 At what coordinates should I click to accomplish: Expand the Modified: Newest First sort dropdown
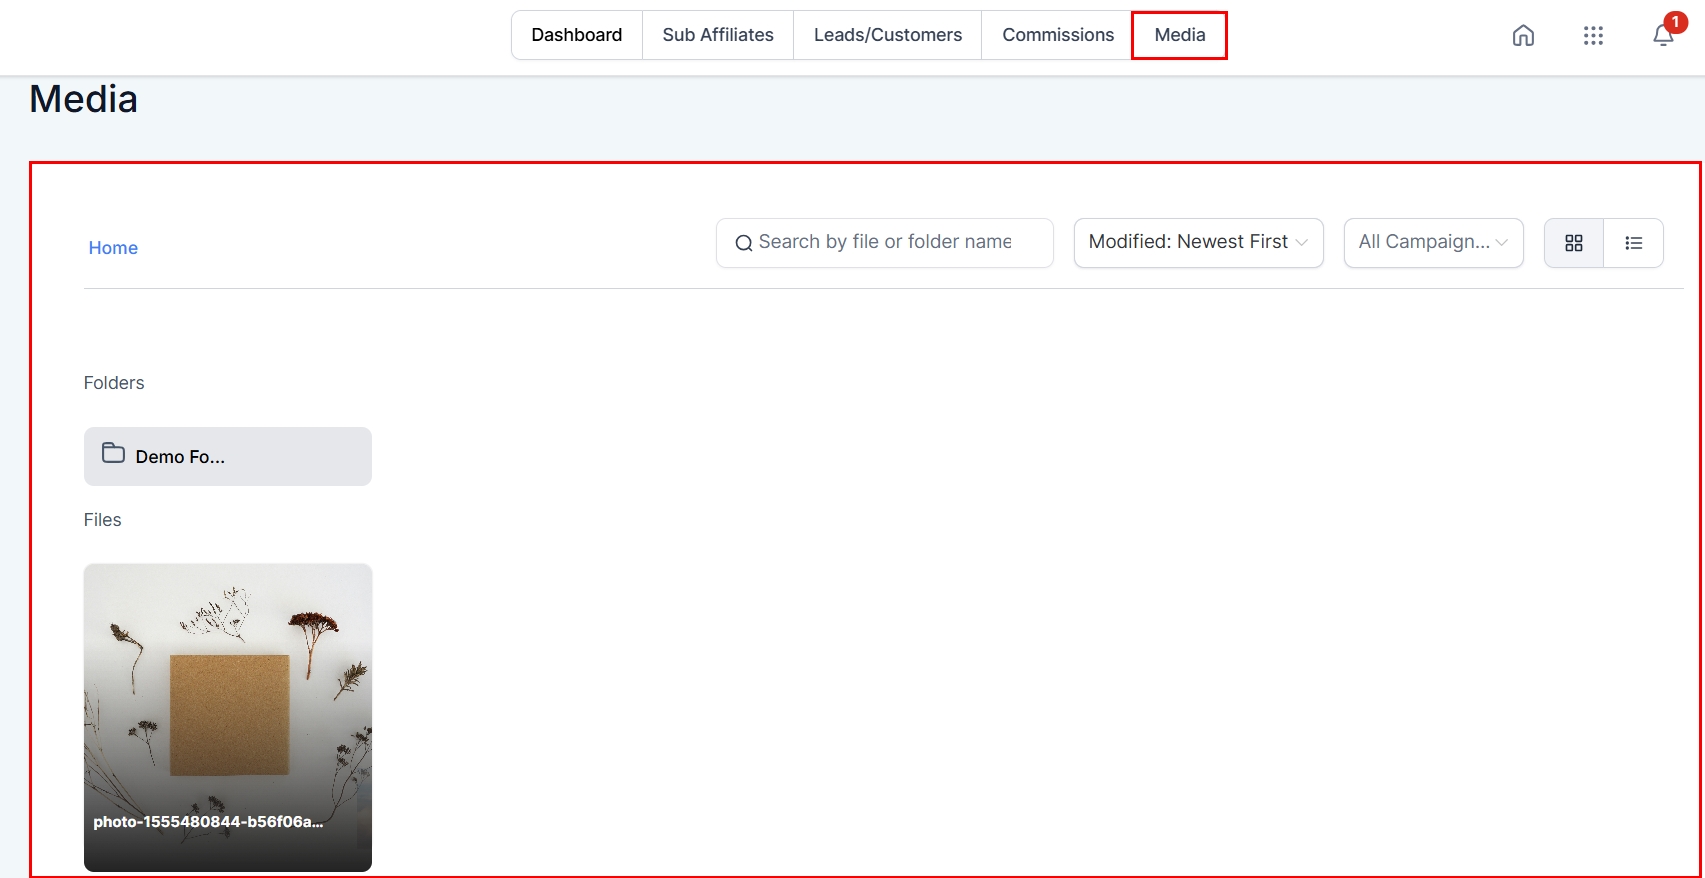(x=1198, y=243)
